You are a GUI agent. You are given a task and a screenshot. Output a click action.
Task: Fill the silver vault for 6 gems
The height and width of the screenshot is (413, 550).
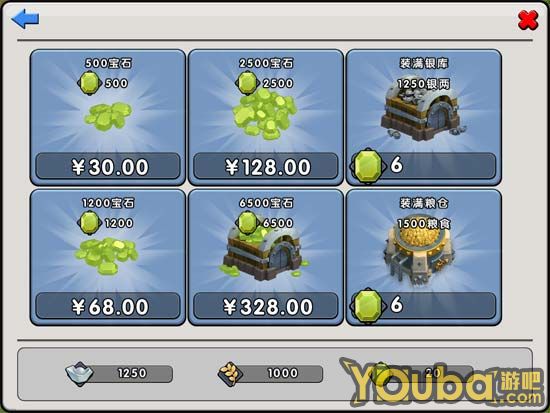point(424,166)
